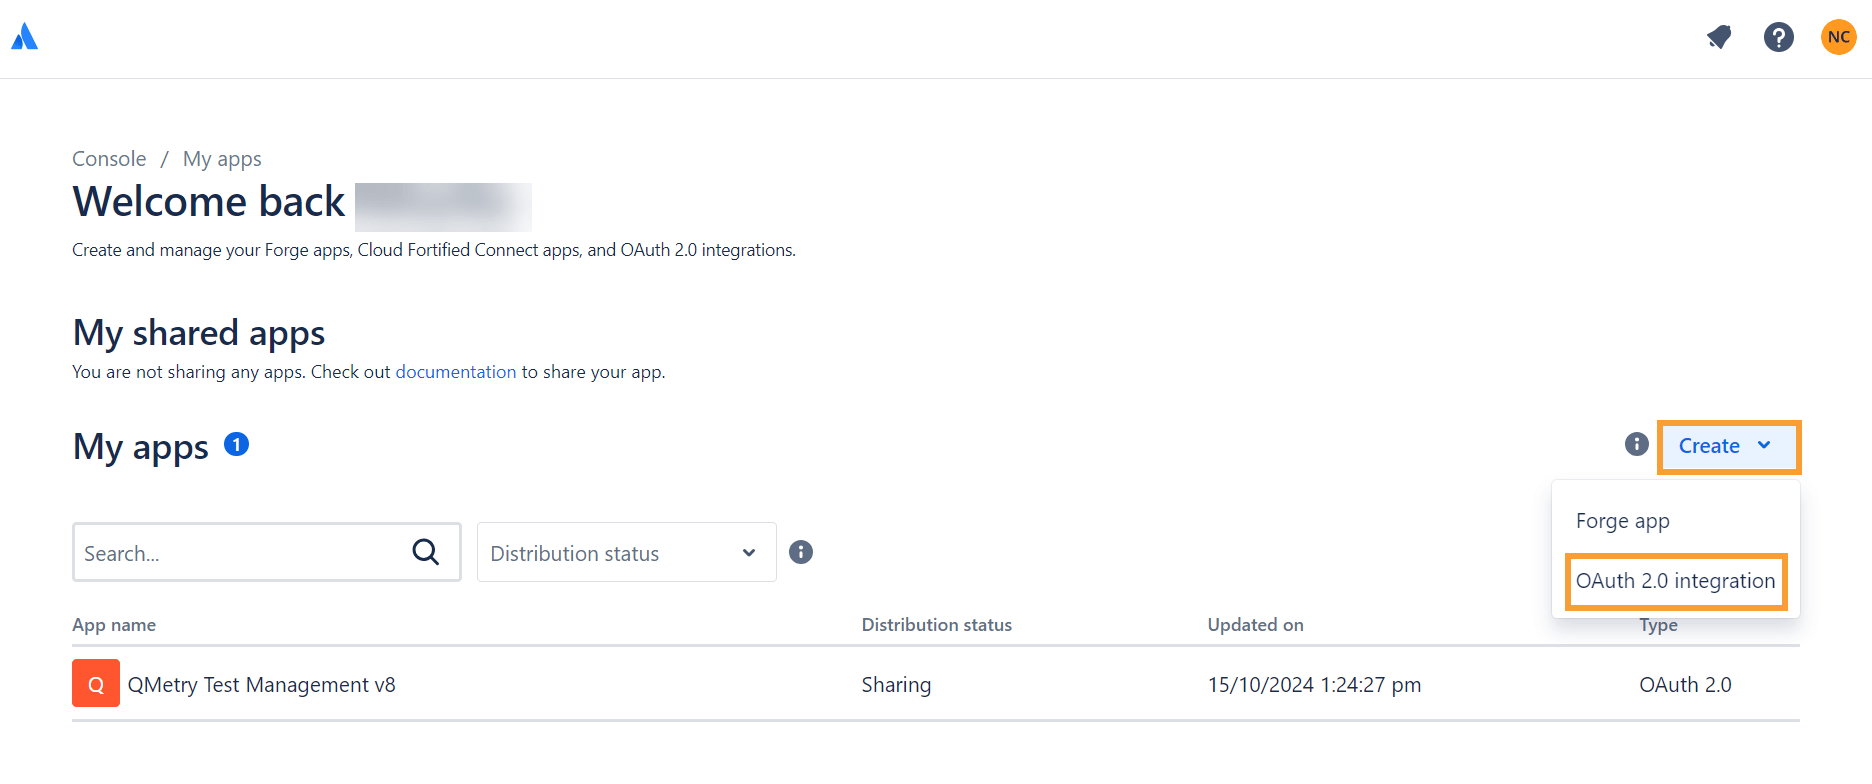Choose Forge app from the Create menu

click(x=1623, y=520)
